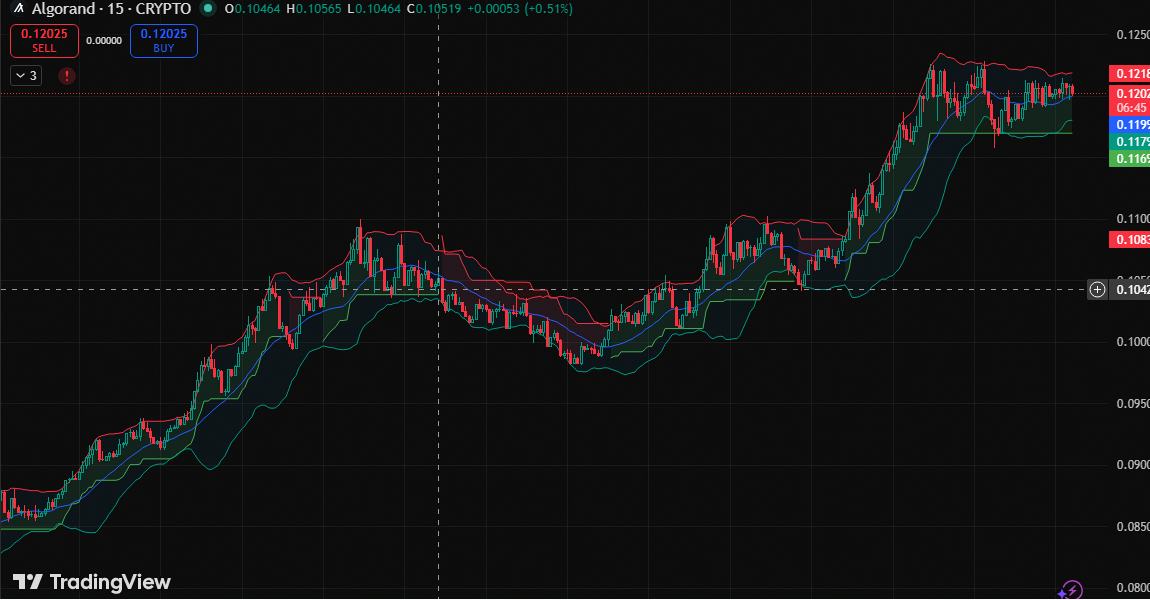Click the Algorand logo icon
Viewport: 1150px width, 600px height.
(x=19, y=9)
